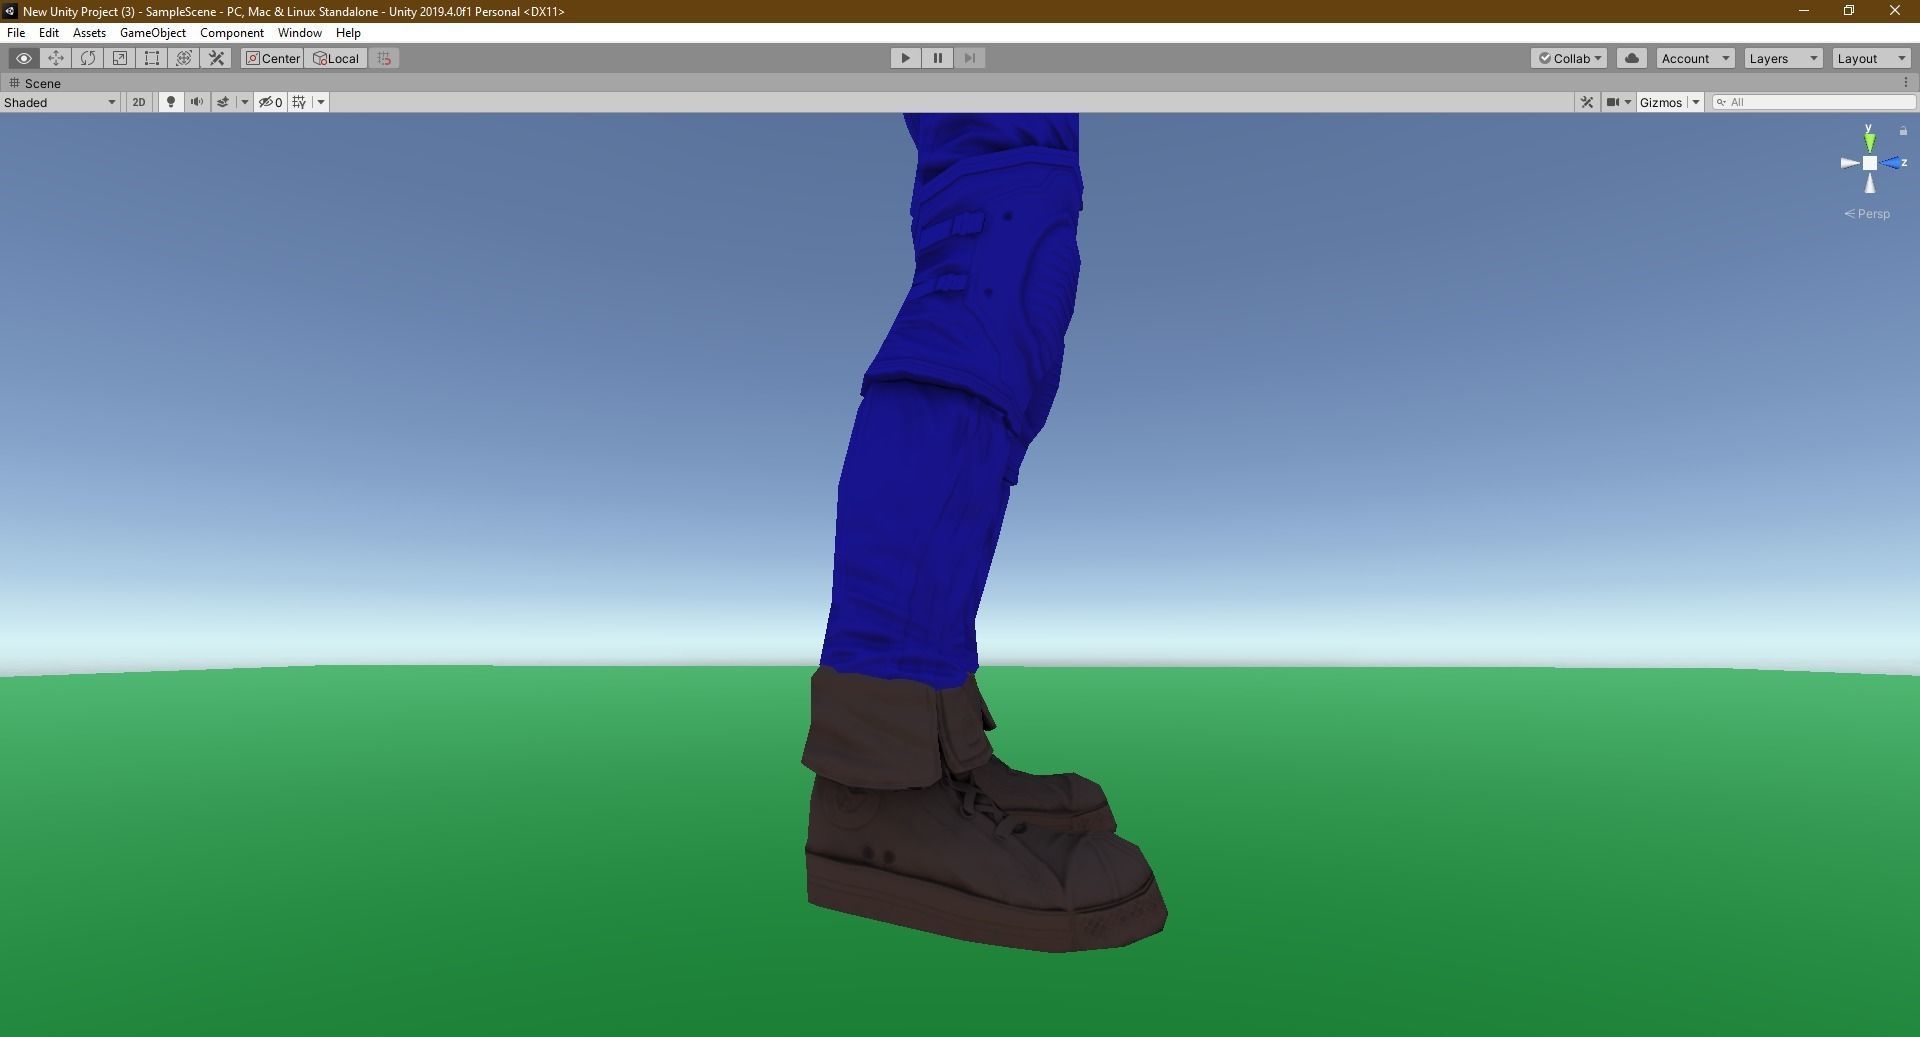Image resolution: width=1920 pixels, height=1037 pixels.
Task: Open the GameObject menu
Action: click(x=153, y=33)
